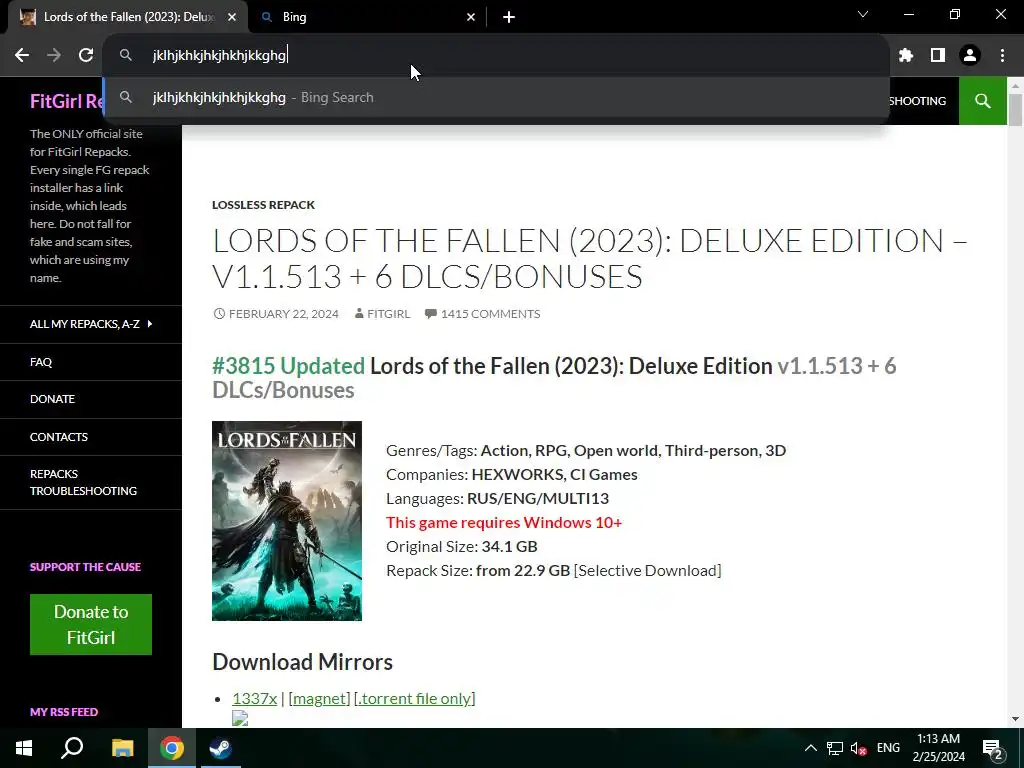This screenshot has width=1024, height=768.
Task: Click the magnet link
Action: coord(319,698)
